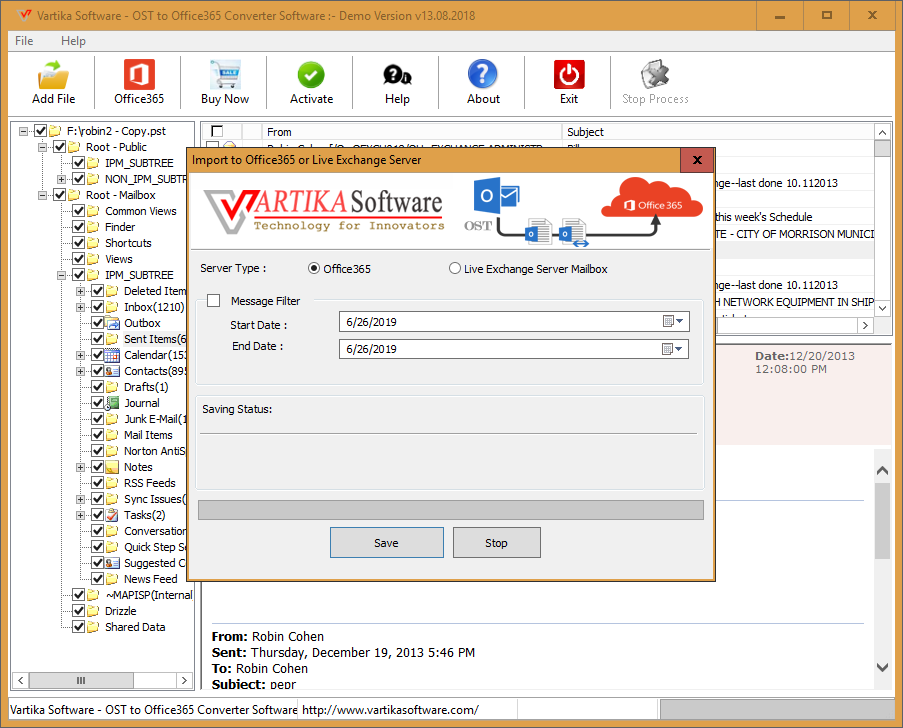Expand the Sync Issues tree node
903x728 pixels.
pyautogui.click(x=81, y=499)
